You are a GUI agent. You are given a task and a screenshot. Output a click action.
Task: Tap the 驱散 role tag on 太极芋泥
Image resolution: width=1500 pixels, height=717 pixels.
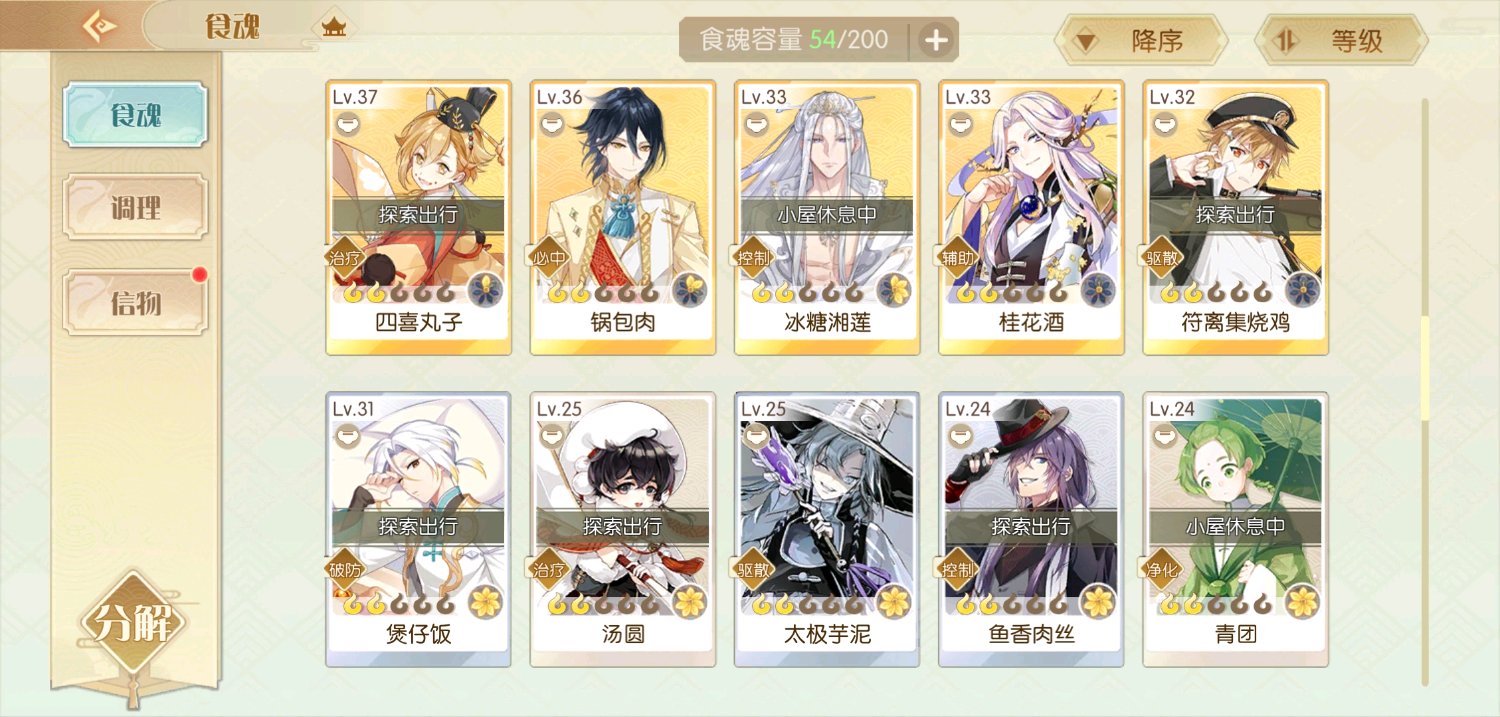(754, 570)
